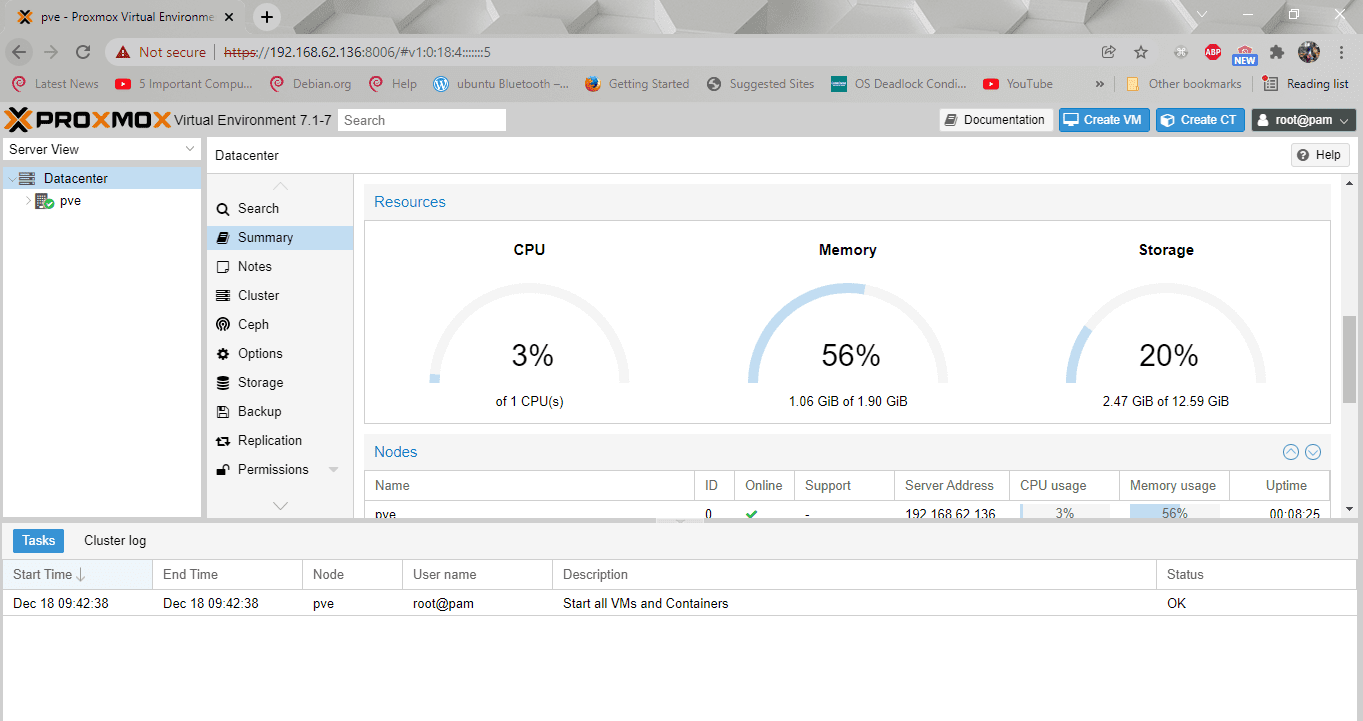The height and width of the screenshot is (721, 1363).
Task: Open the Server View dropdown
Action: point(102,149)
